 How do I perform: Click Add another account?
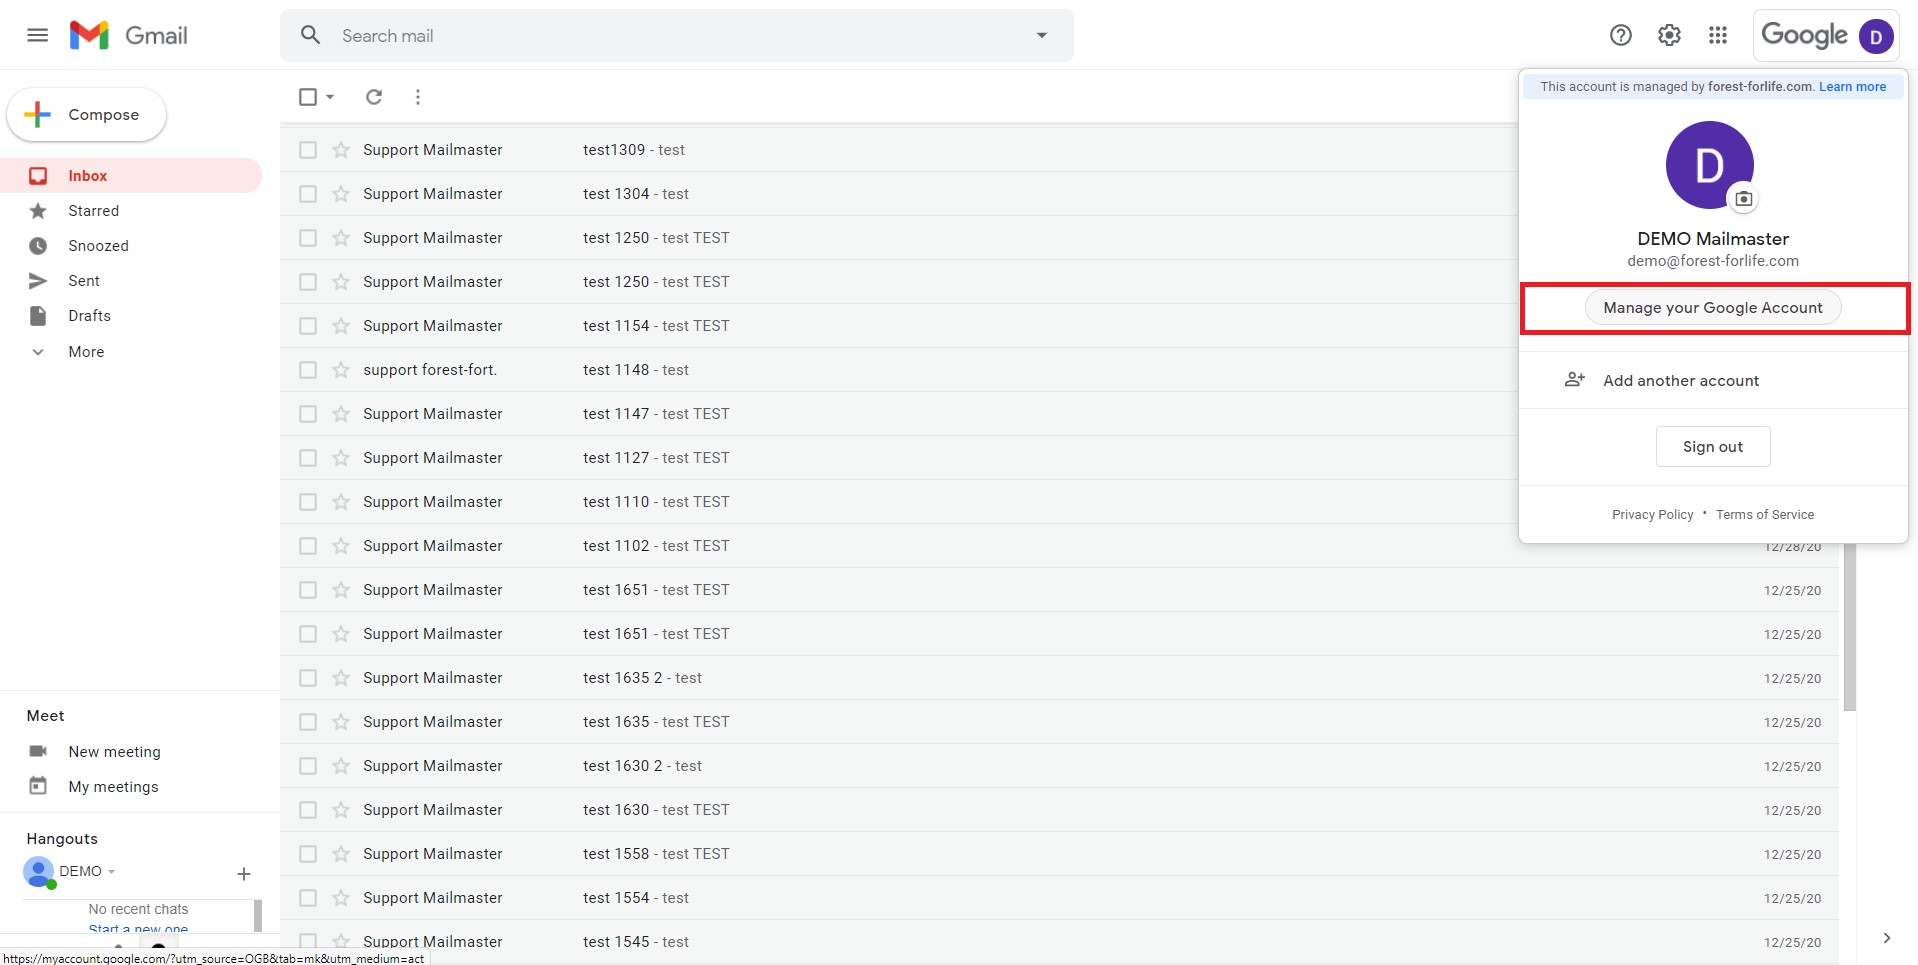[1681, 381]
